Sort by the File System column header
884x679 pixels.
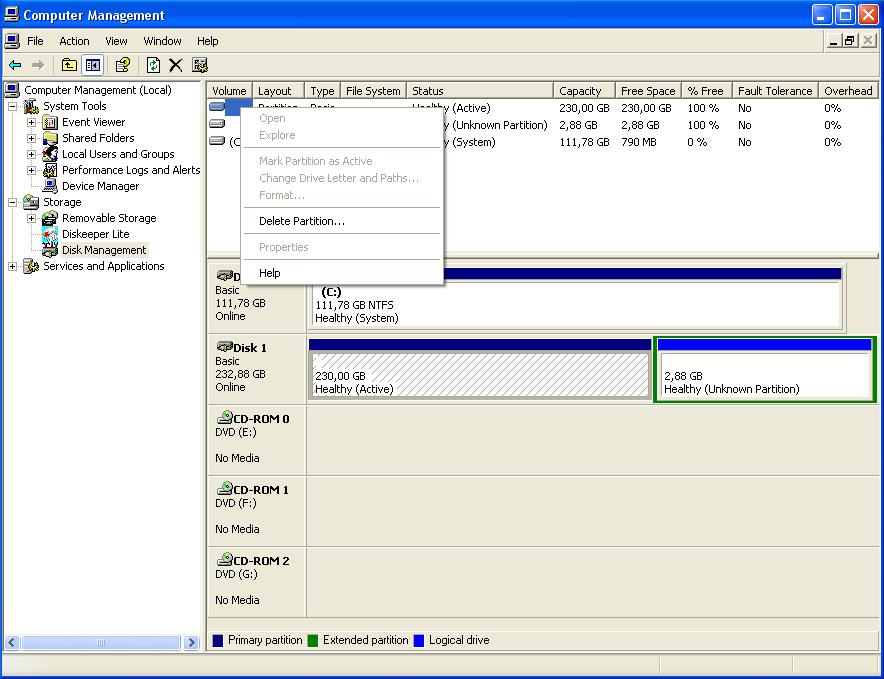point(373,91)
